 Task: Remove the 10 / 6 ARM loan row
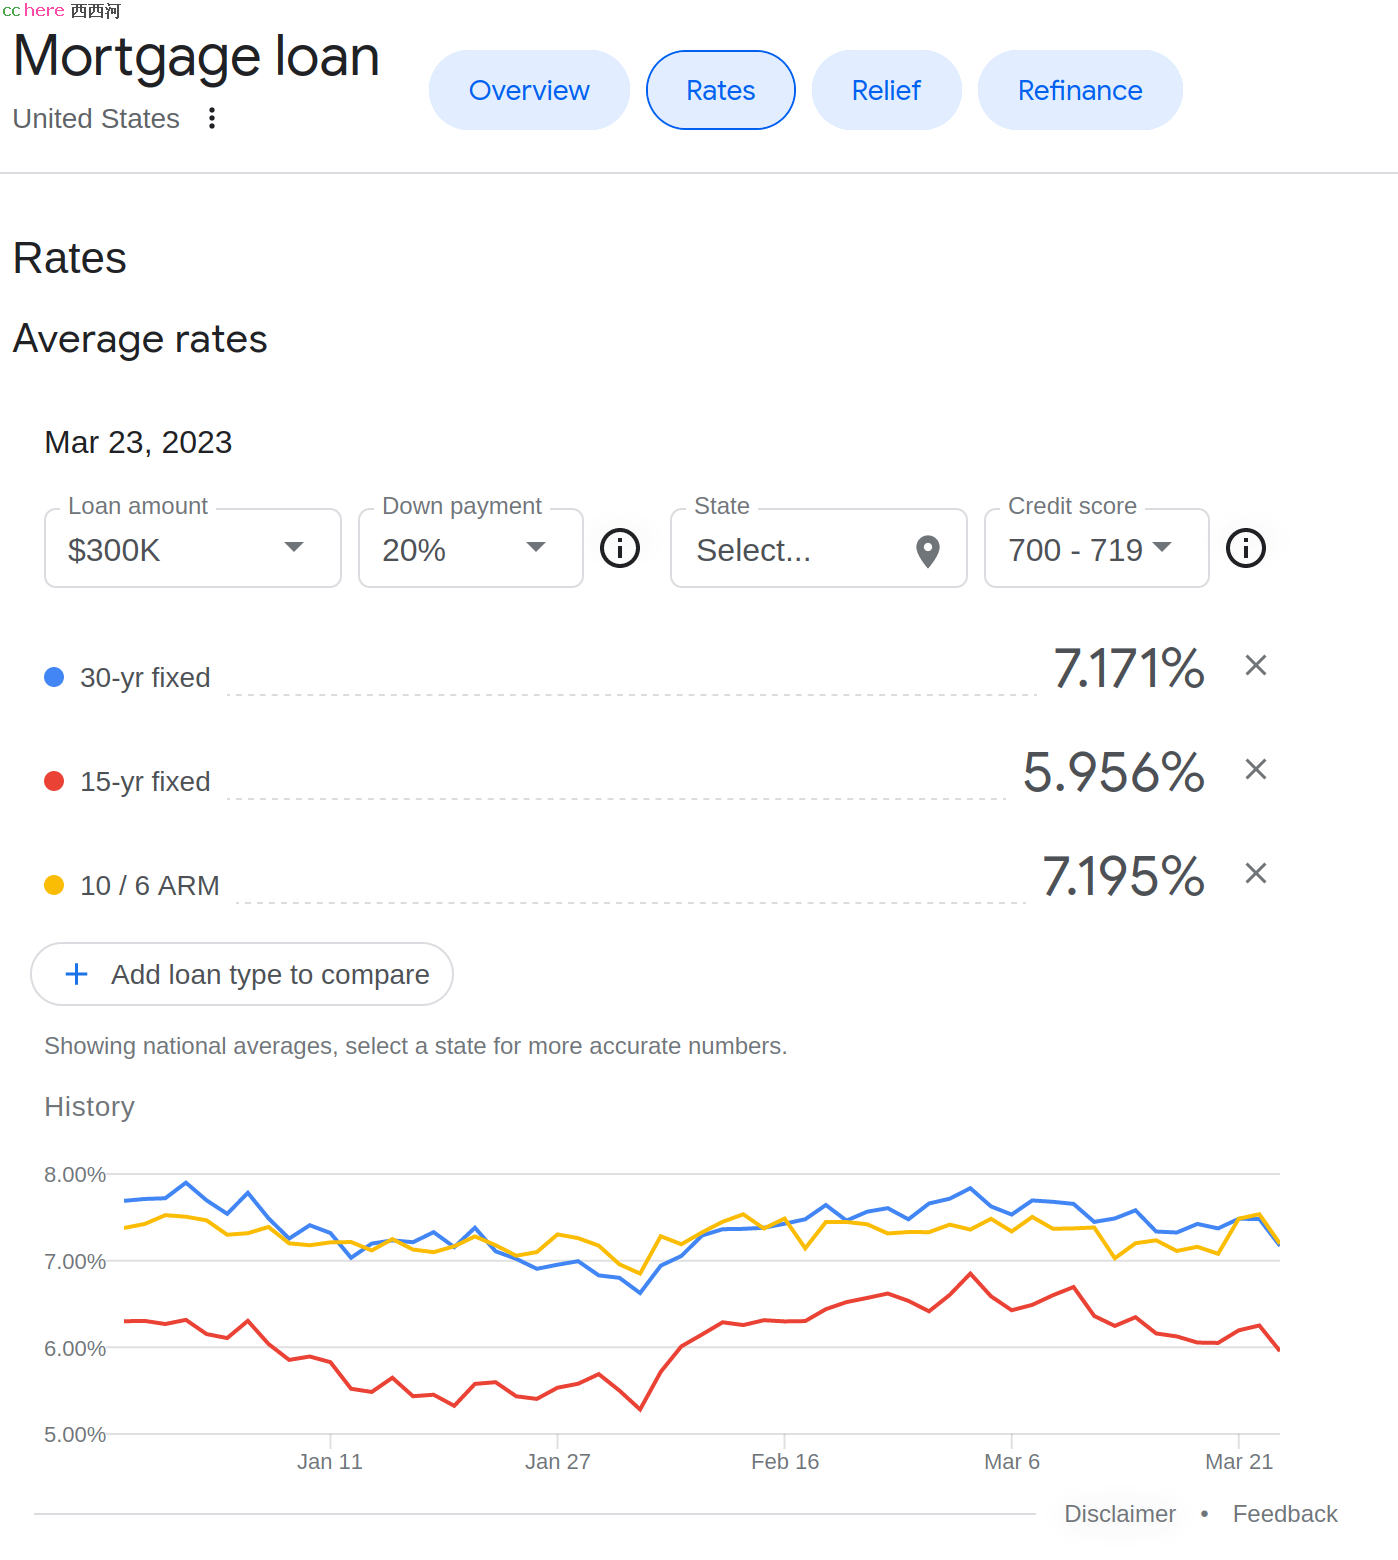pyautogui.click(x=1256, y=873)
